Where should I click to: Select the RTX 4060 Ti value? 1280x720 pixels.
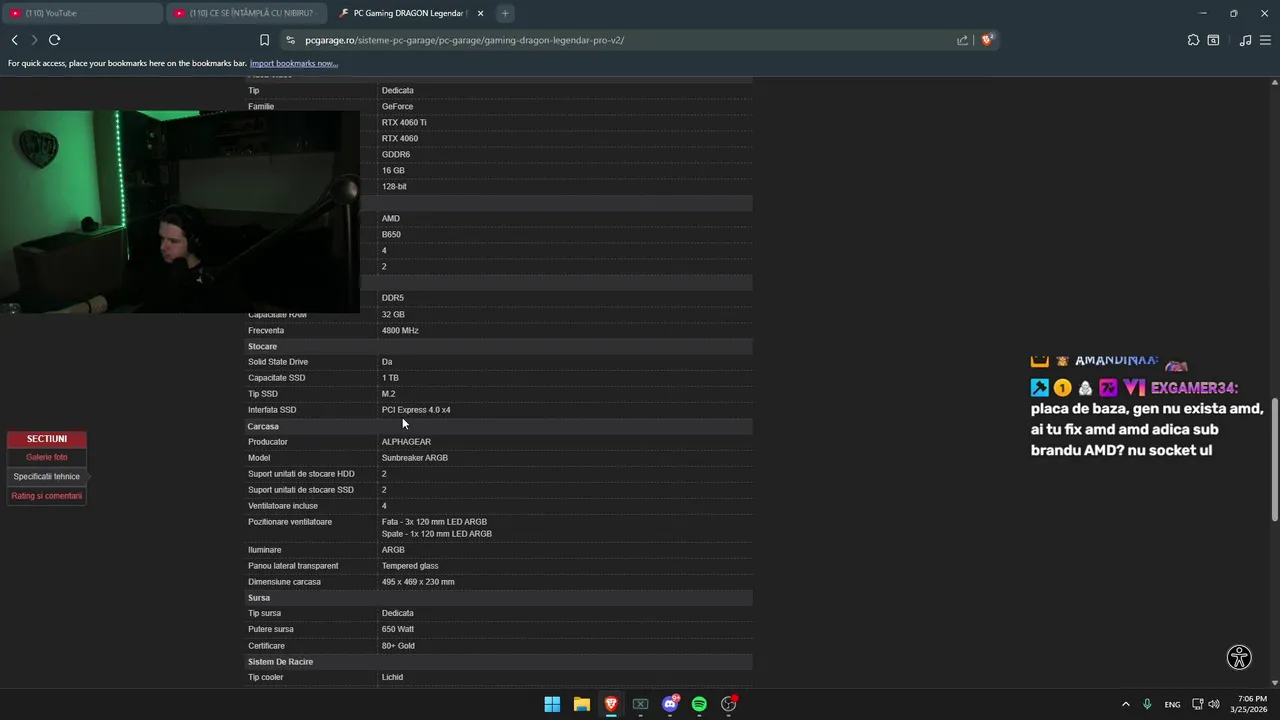404,122
